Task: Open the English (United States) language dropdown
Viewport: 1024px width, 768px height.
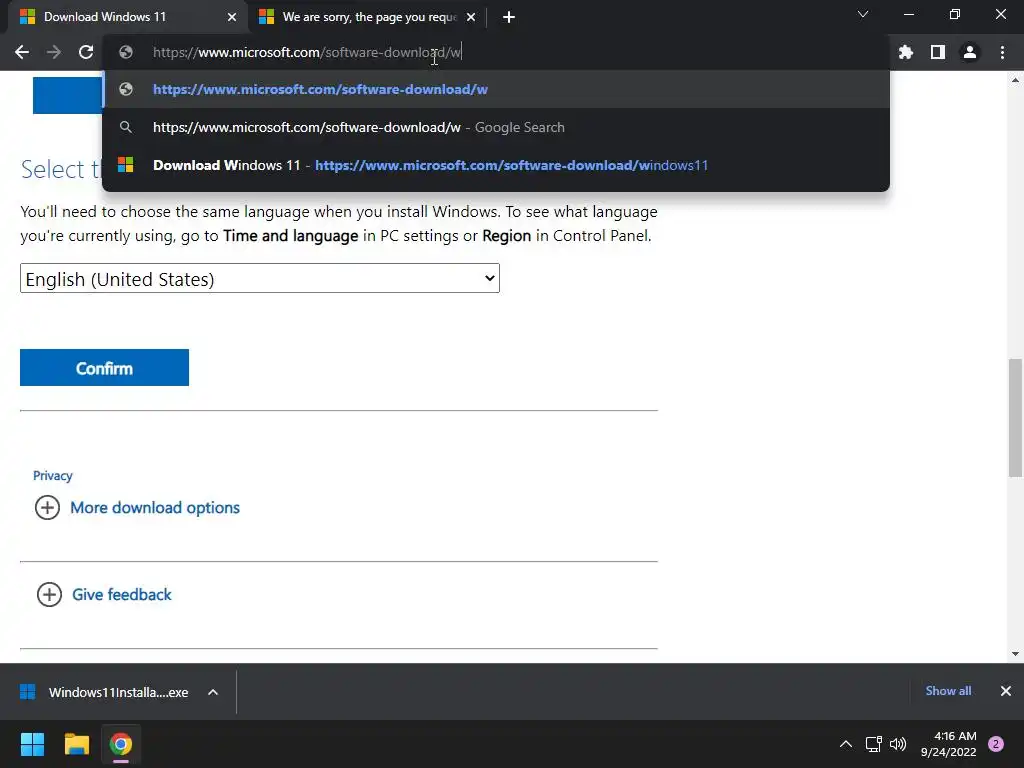Action: point(260,279)
